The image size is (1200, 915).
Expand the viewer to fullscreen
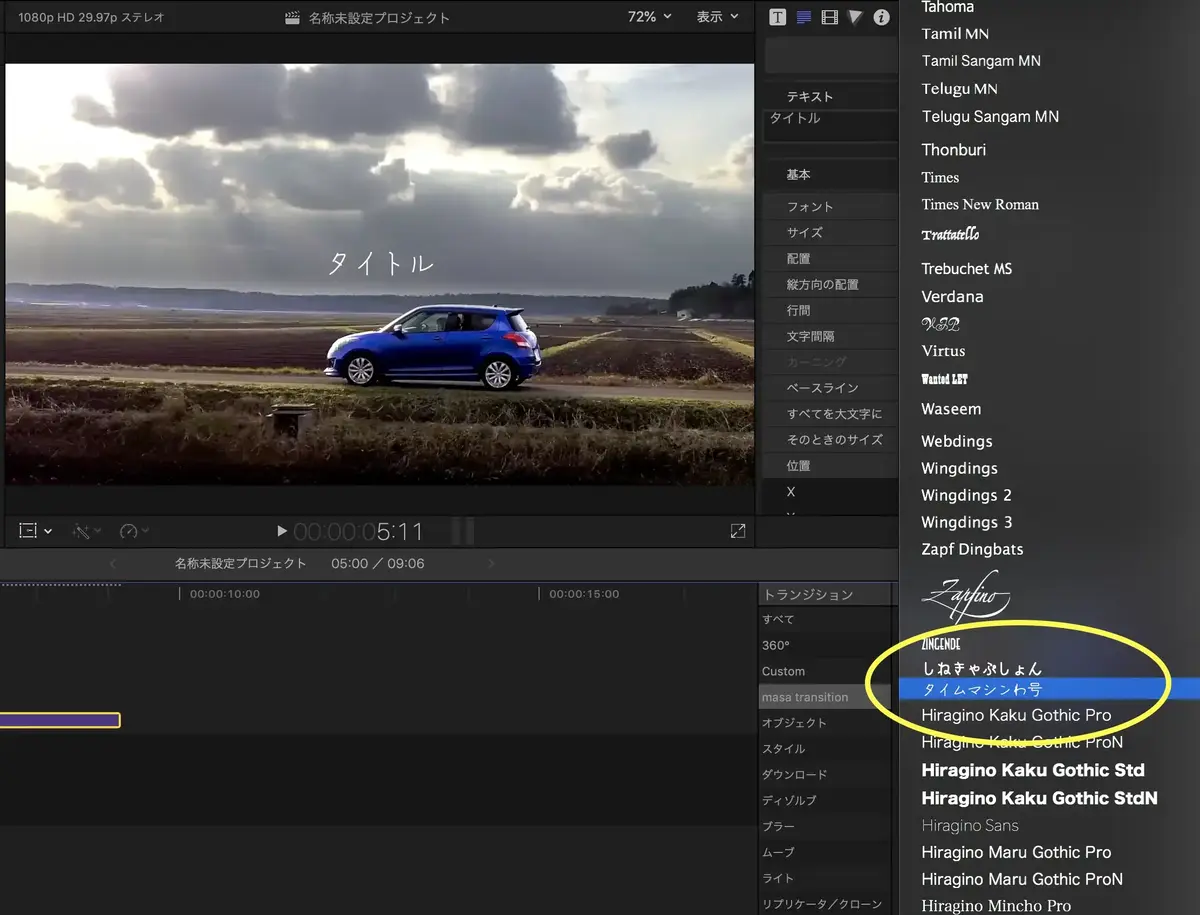738,530
